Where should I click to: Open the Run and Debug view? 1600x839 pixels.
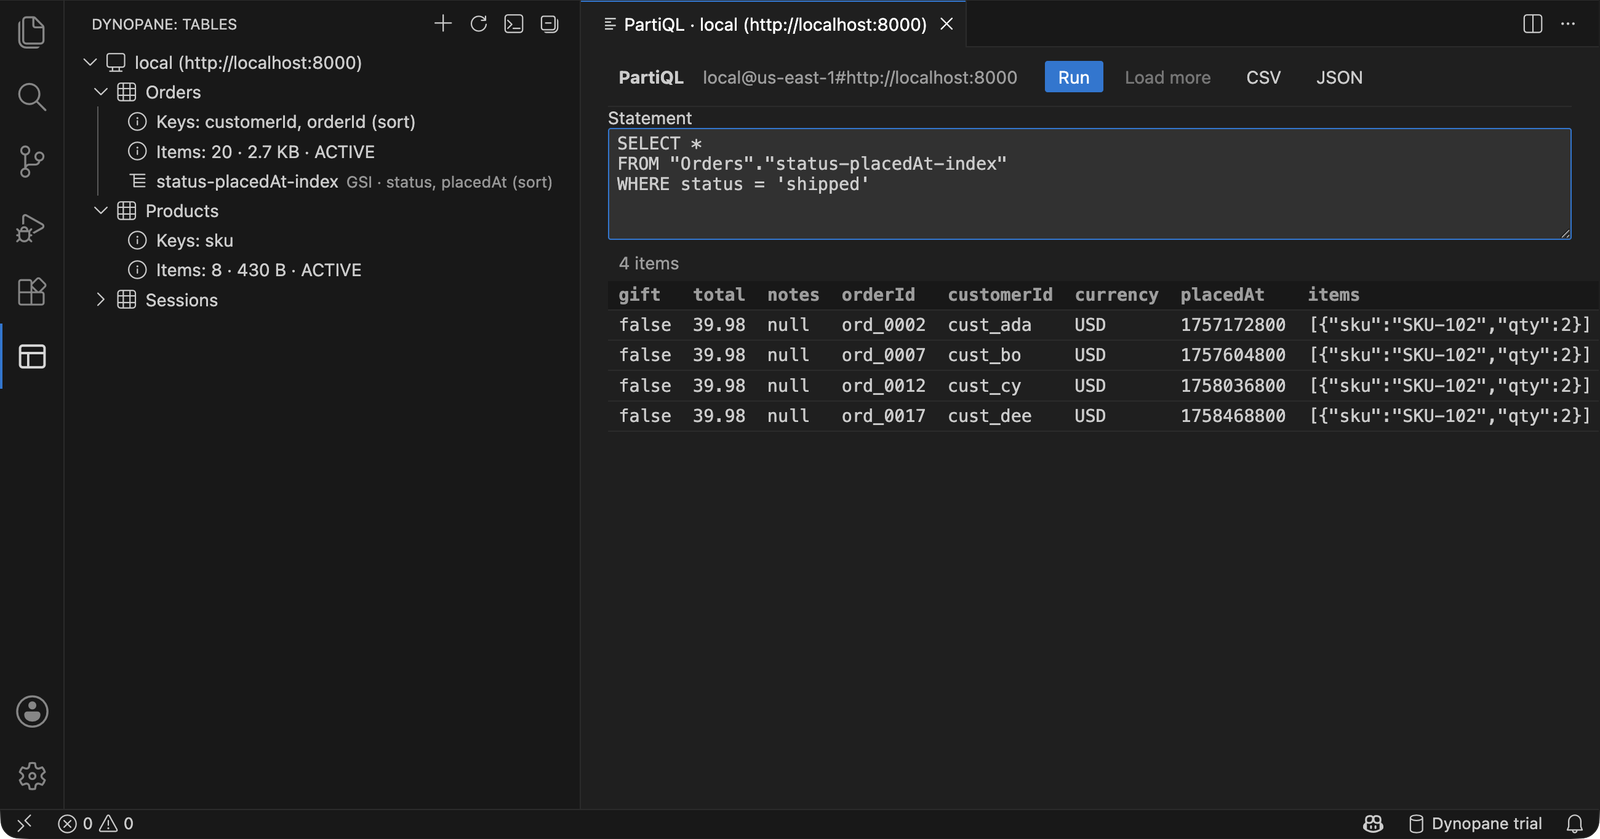pos(32,228)
